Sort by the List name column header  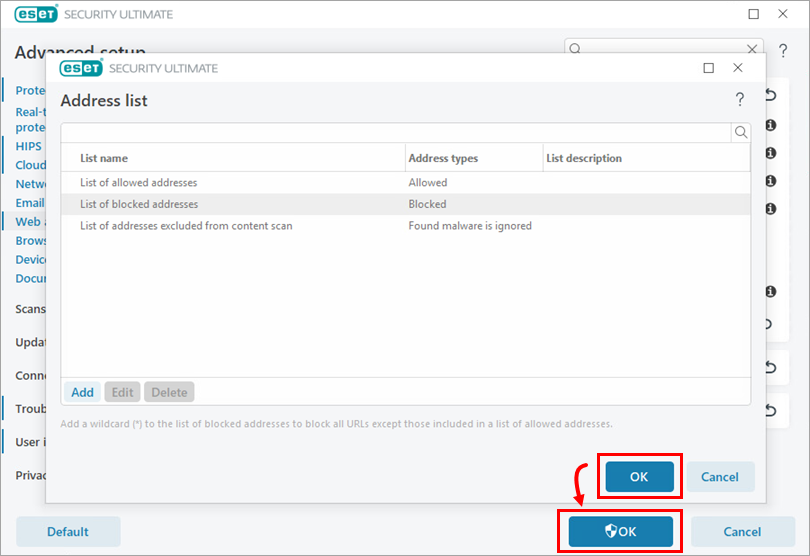[104, 158]
